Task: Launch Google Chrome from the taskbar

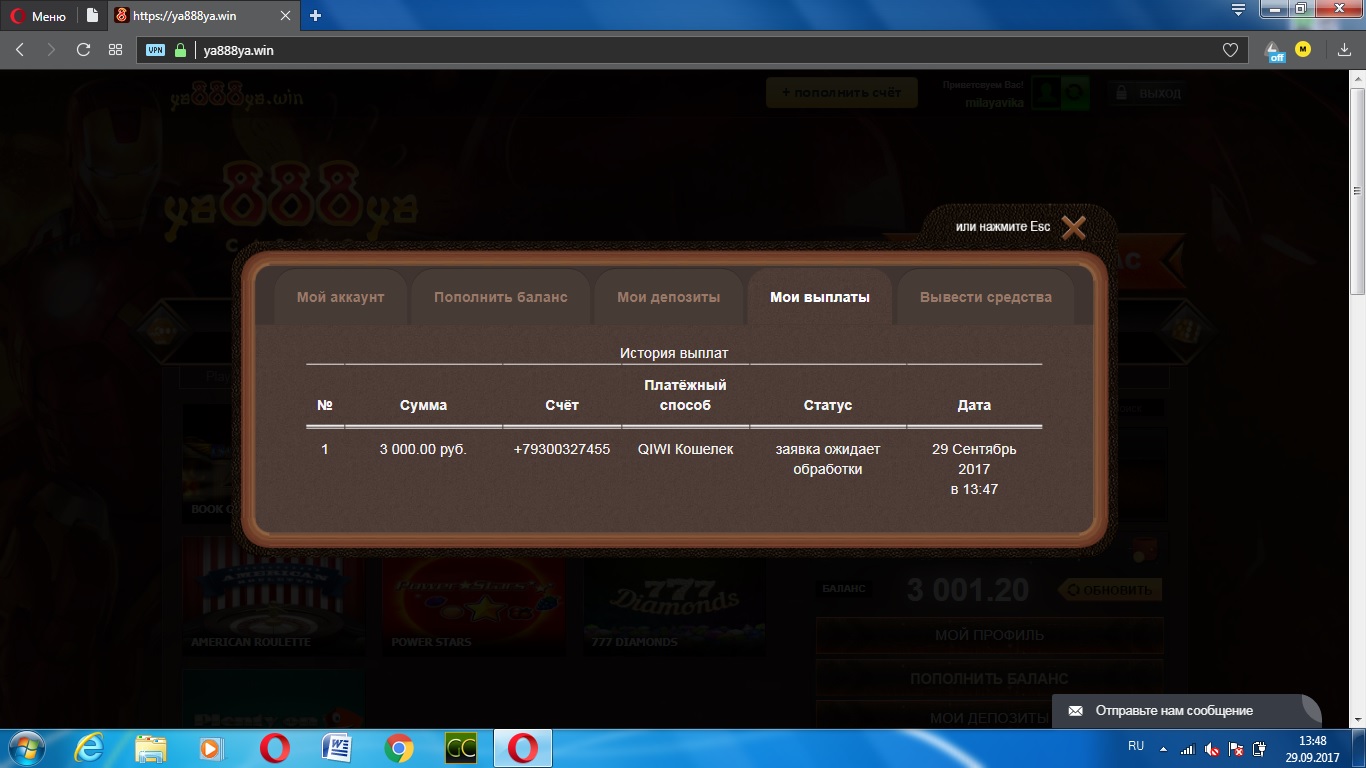Action: (x=399, y=748)
